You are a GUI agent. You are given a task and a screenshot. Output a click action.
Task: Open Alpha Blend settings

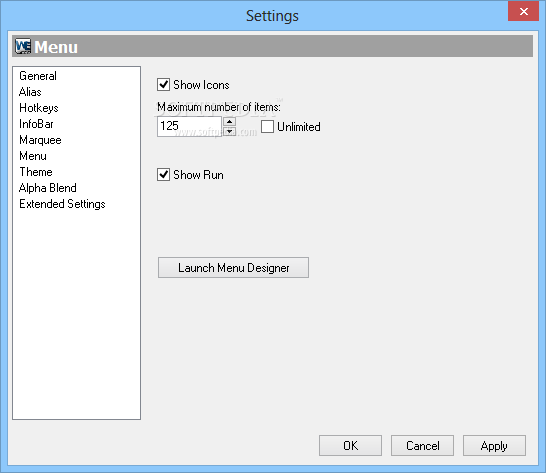click(x=48, y=188)
